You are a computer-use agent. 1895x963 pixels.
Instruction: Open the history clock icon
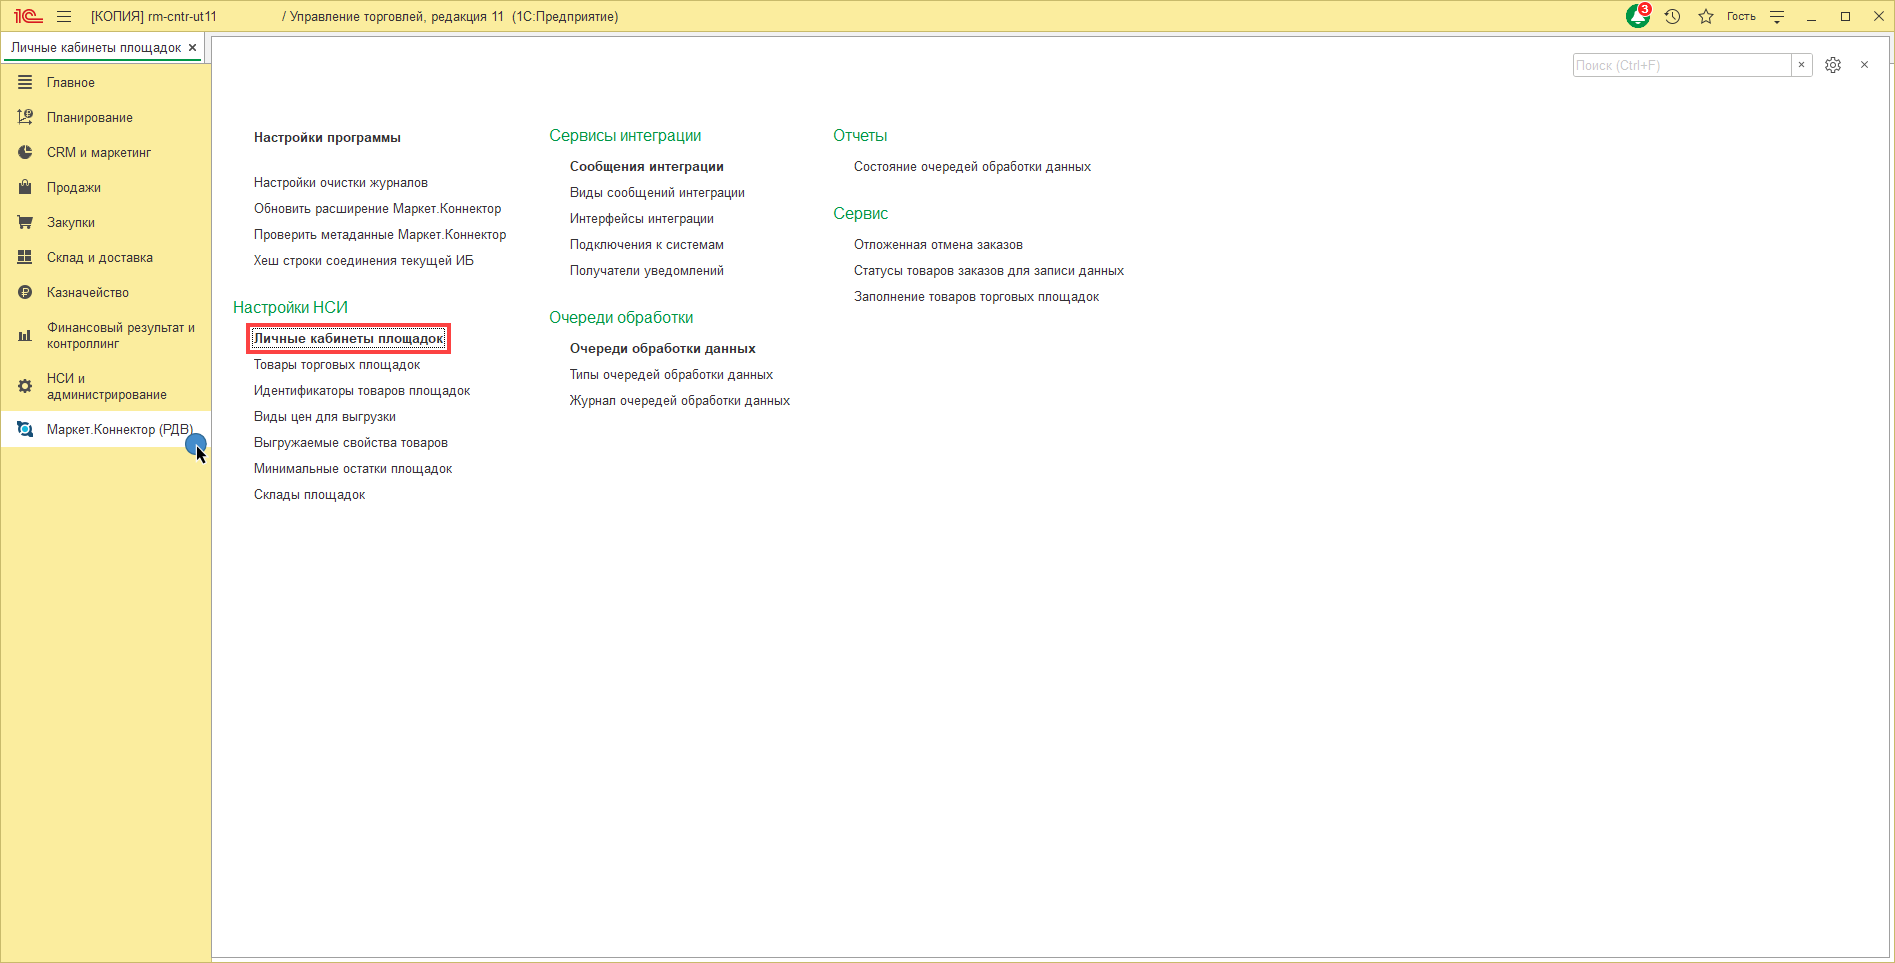point(1672,16)
